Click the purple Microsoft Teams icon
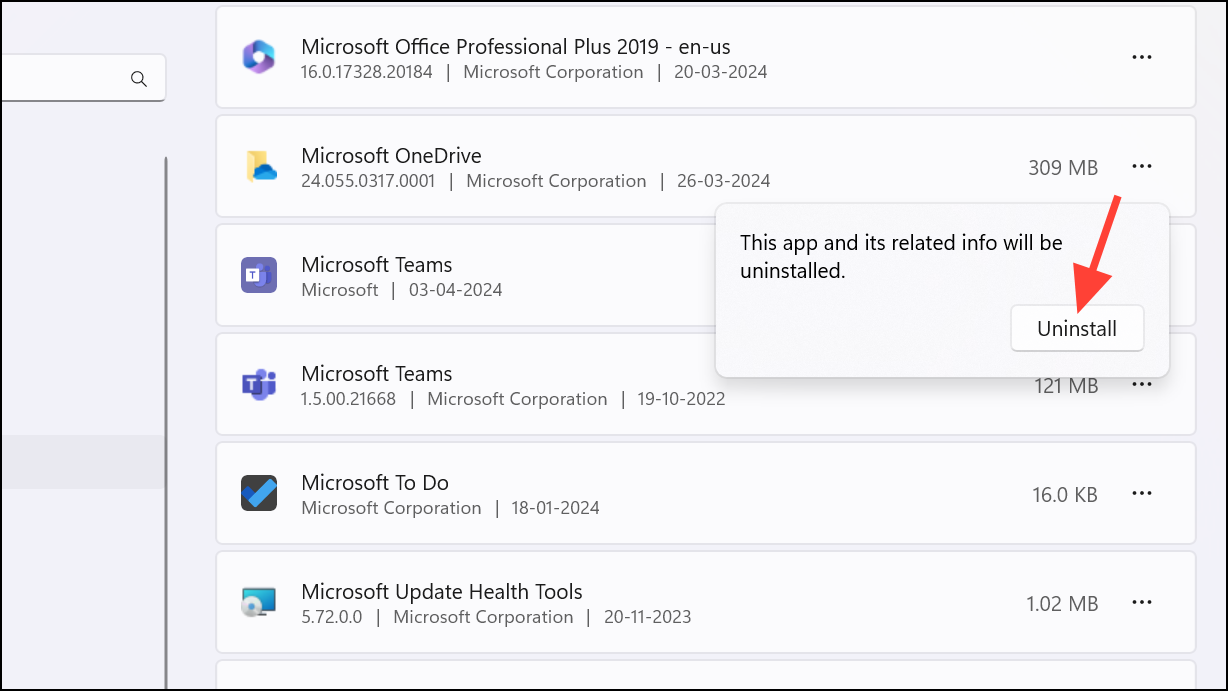 tap(259, 275)
